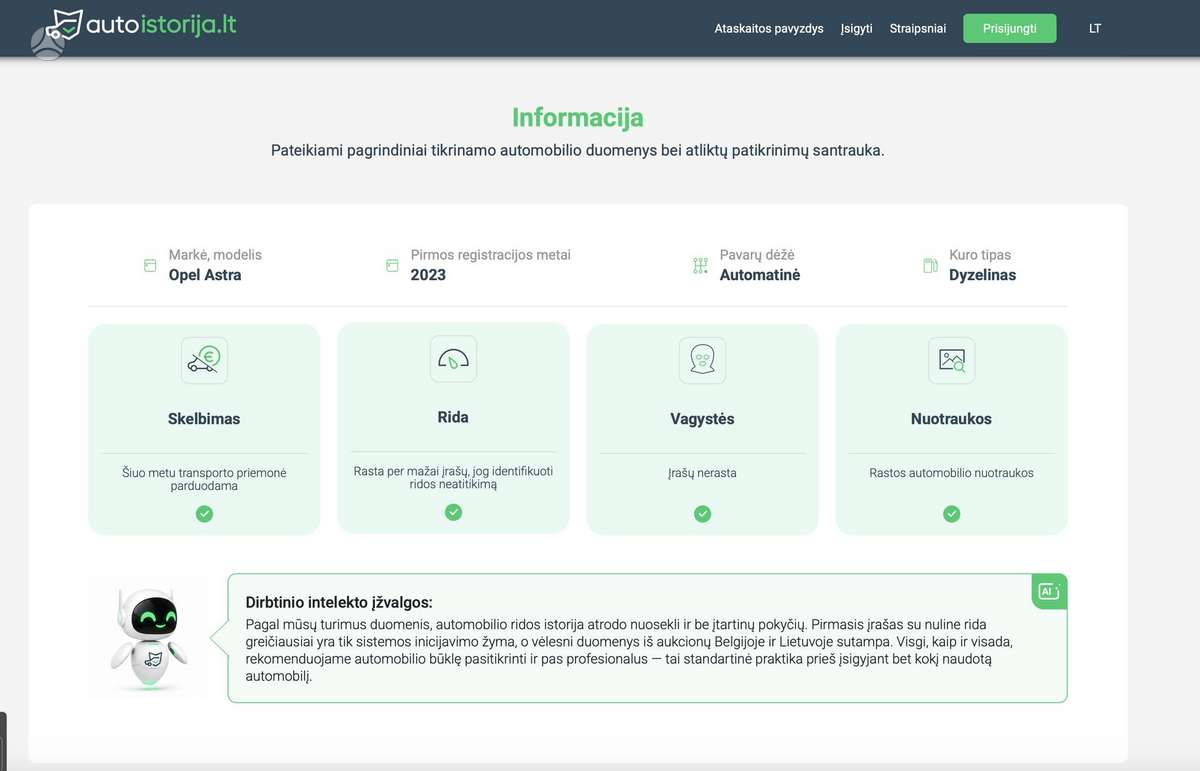Open Ataskaitos pavyzdys menu link
The image size is (1200, 771).
[x=769, y=28]
